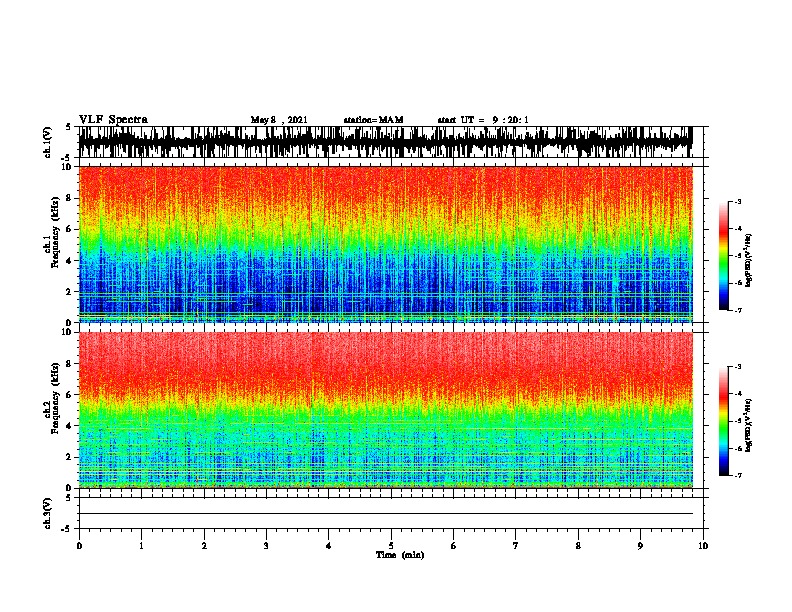
Task: Click time axis tick label "8"
Action: click(x=578, y=546)
